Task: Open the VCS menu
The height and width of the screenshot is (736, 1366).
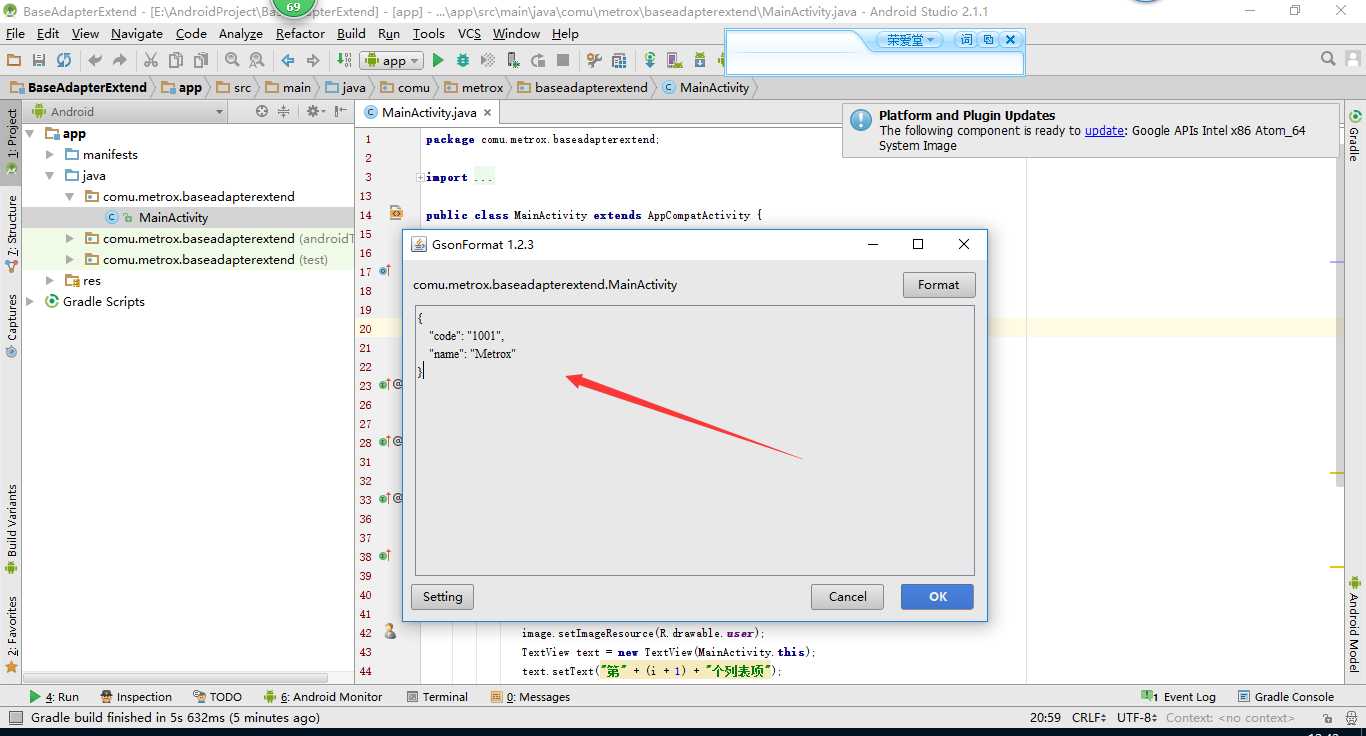Action: click(x=469, y=33)
